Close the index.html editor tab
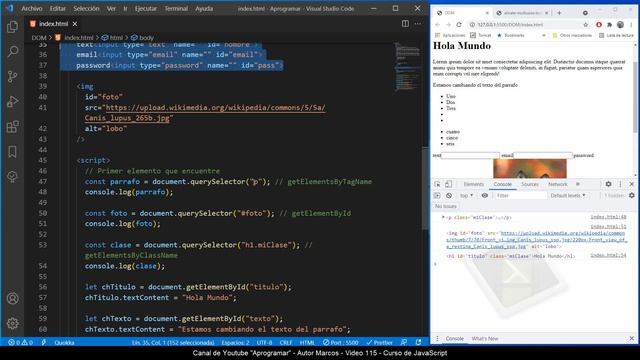The height and width of the screenshot is (360, 640). pyautogui.click(x=75, y=24)
